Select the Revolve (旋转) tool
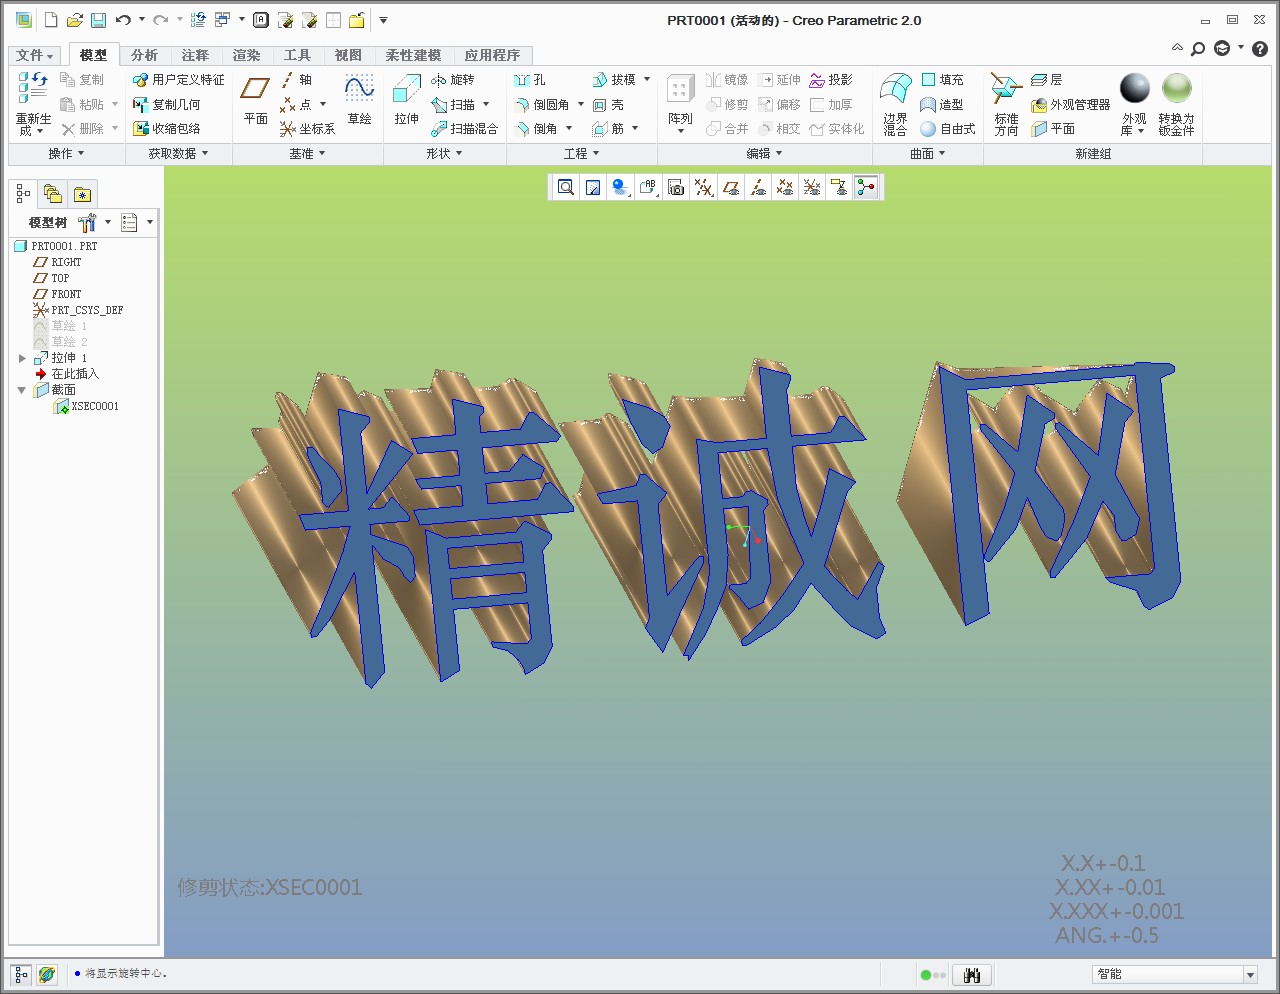Image resolution: width=1280 pixels, height=994 pixels. tap(453, 80)
